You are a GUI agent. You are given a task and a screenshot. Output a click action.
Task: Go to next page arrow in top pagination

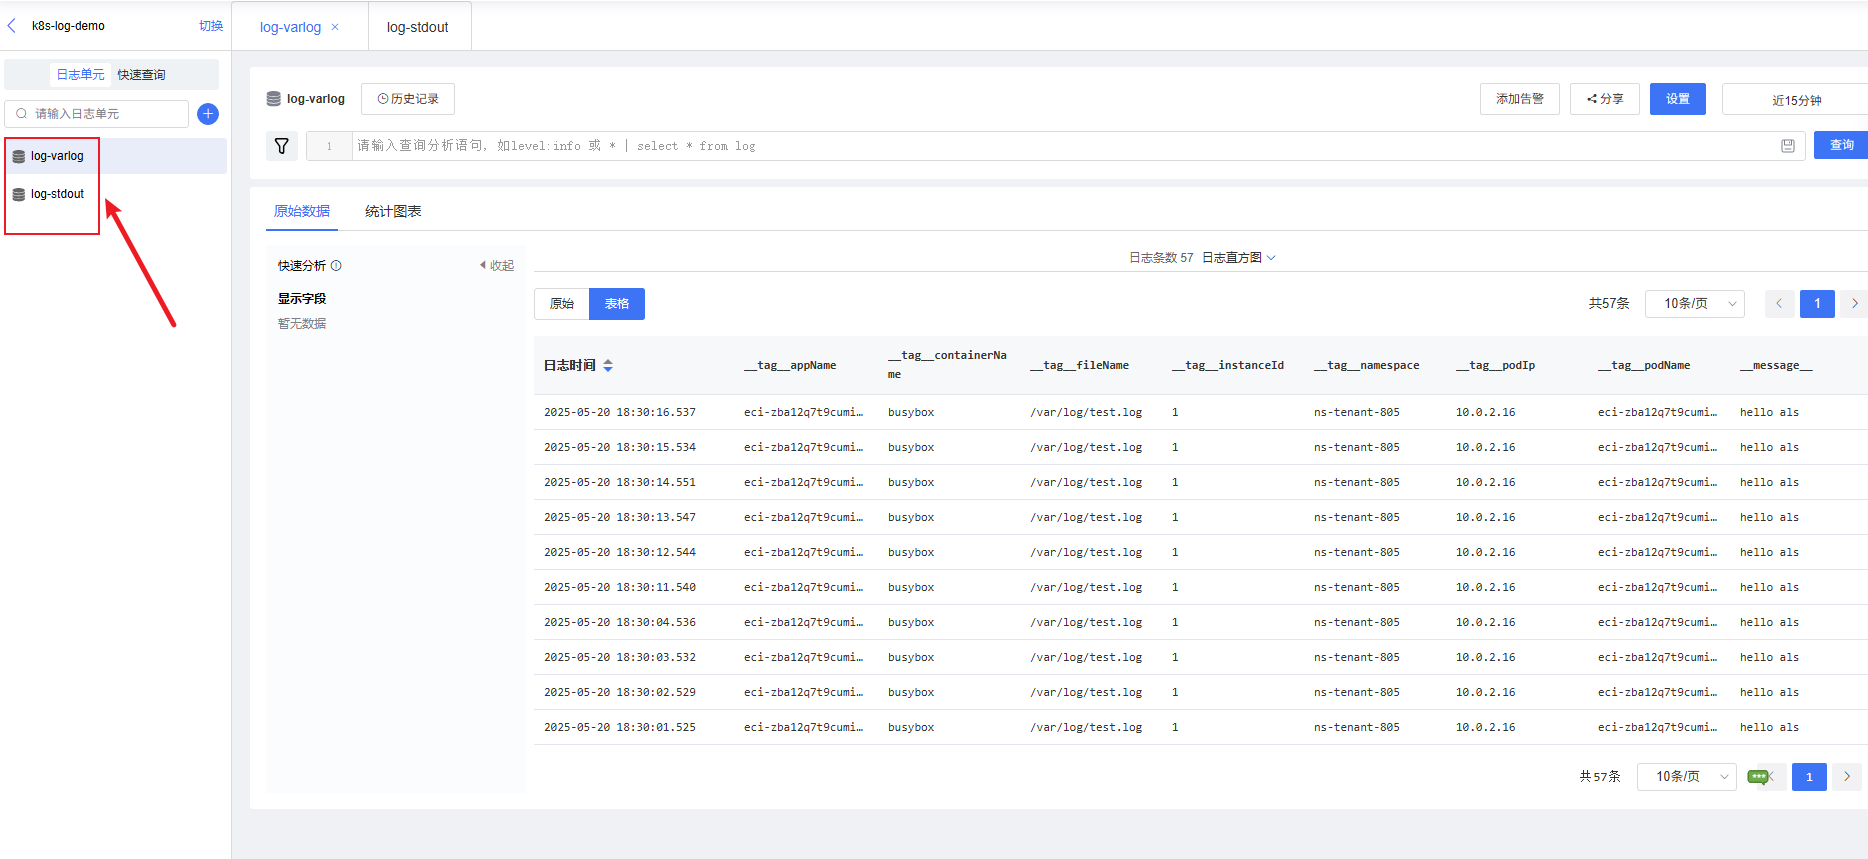[1854, 304]
